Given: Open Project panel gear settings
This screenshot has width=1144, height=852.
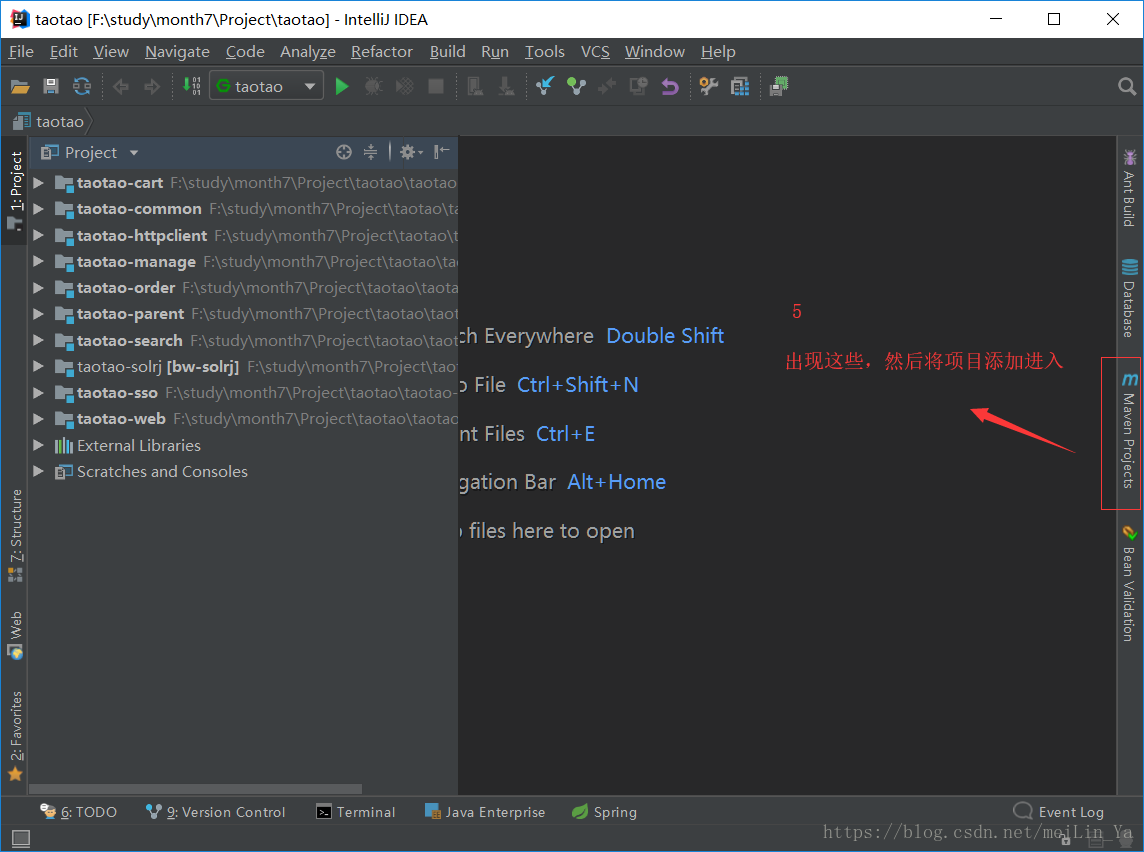Looking at the screenshot, I should [410, 152].
